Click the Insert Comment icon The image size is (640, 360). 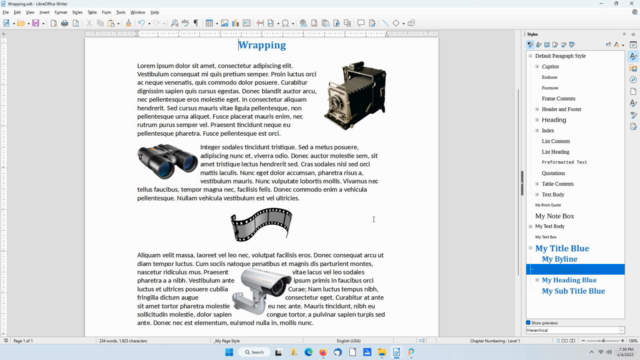361,23
